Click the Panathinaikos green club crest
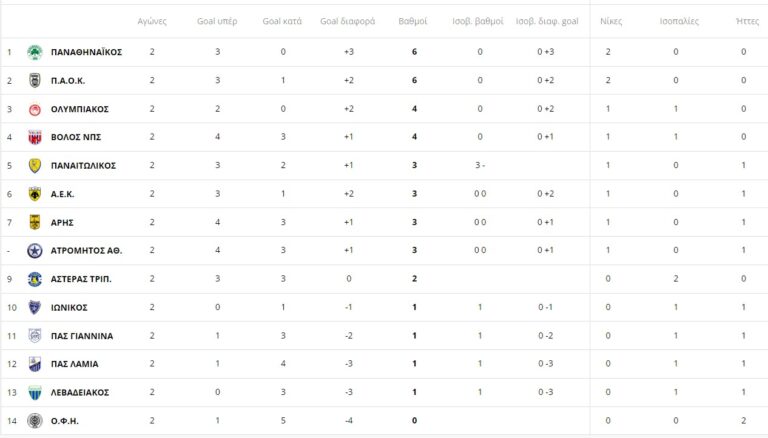This screenshot has width=768, height=438. click(x=34, y=52)
